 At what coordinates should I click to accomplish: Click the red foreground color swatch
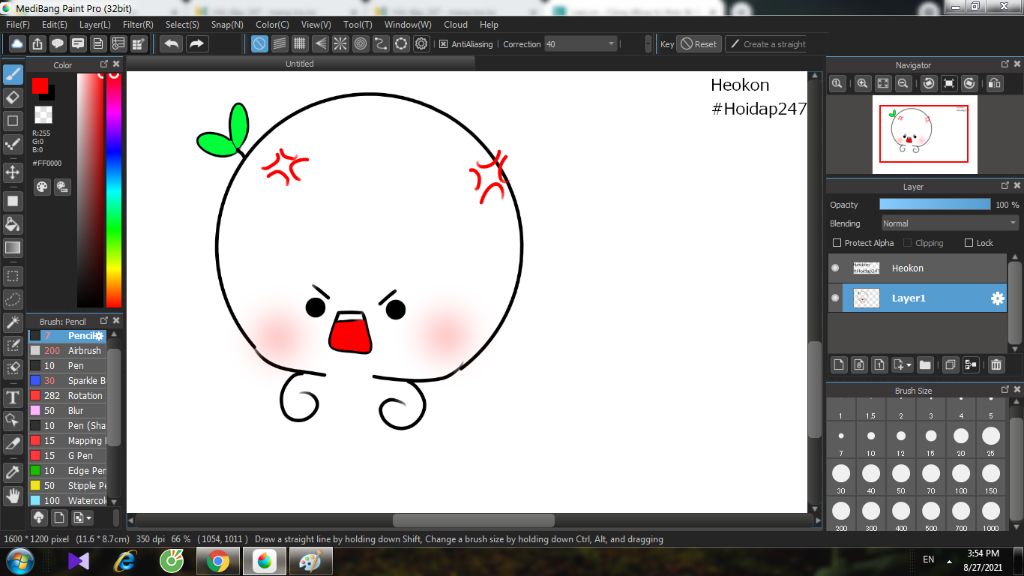(x=39, y=86)
